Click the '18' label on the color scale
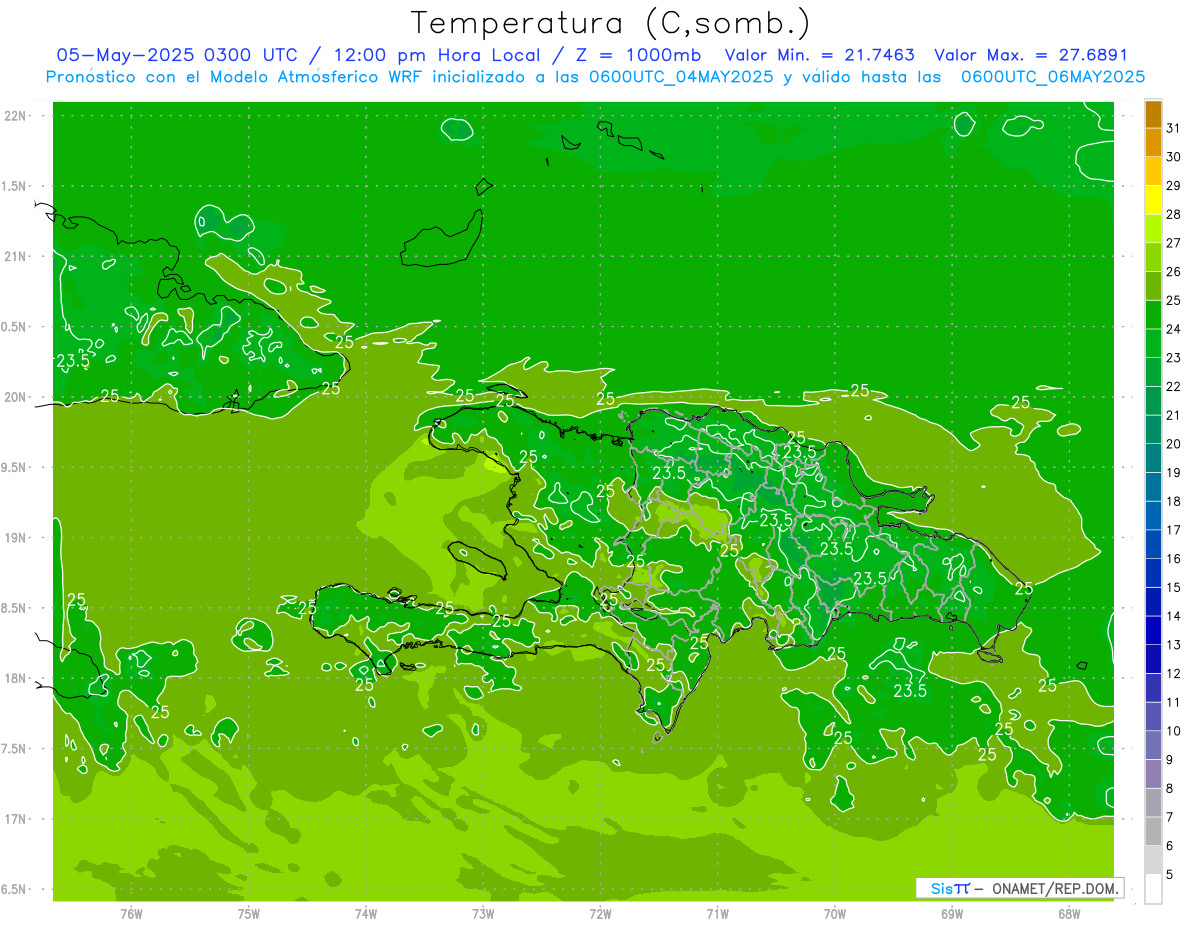The image size is (1200, 927). pos(1173,502)
